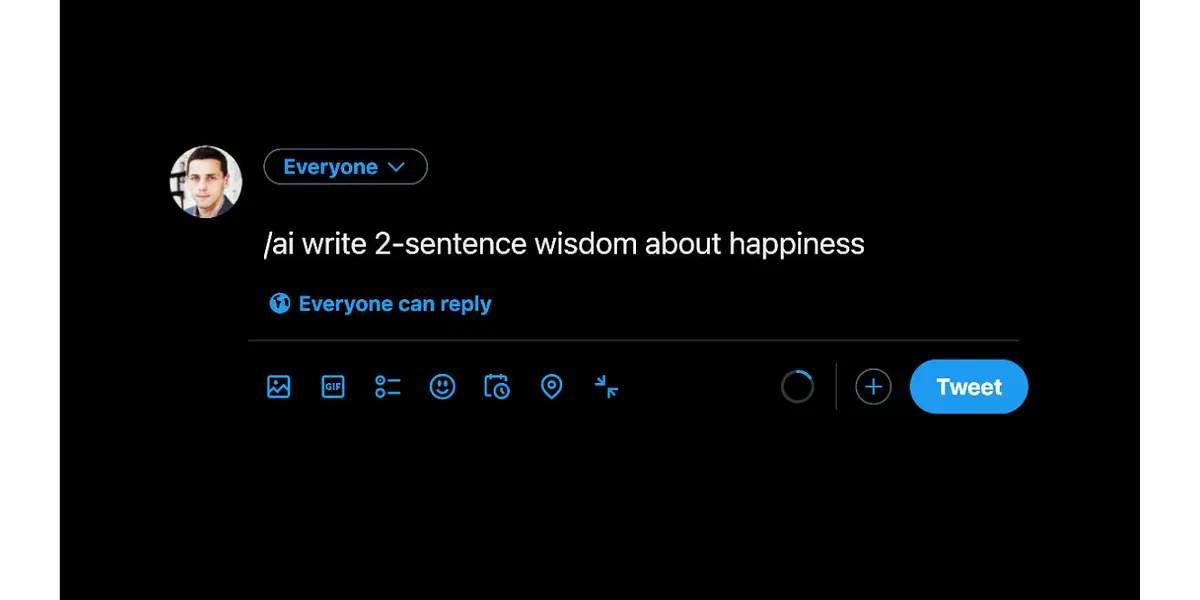Open the emoji picker smiley icon
The height and width of the screenshot is (600, 1200).
[442, 387]
